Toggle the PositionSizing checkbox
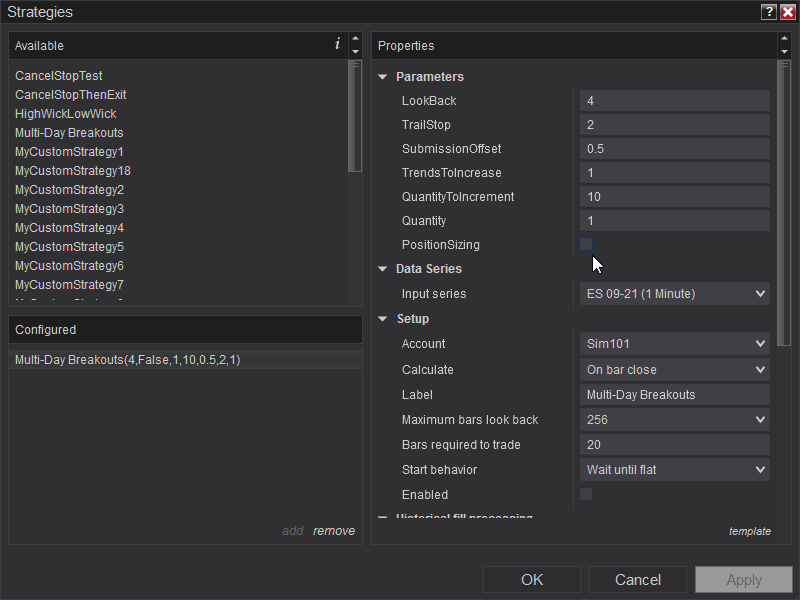Screen dimensions: 800x600 [586, 244]
